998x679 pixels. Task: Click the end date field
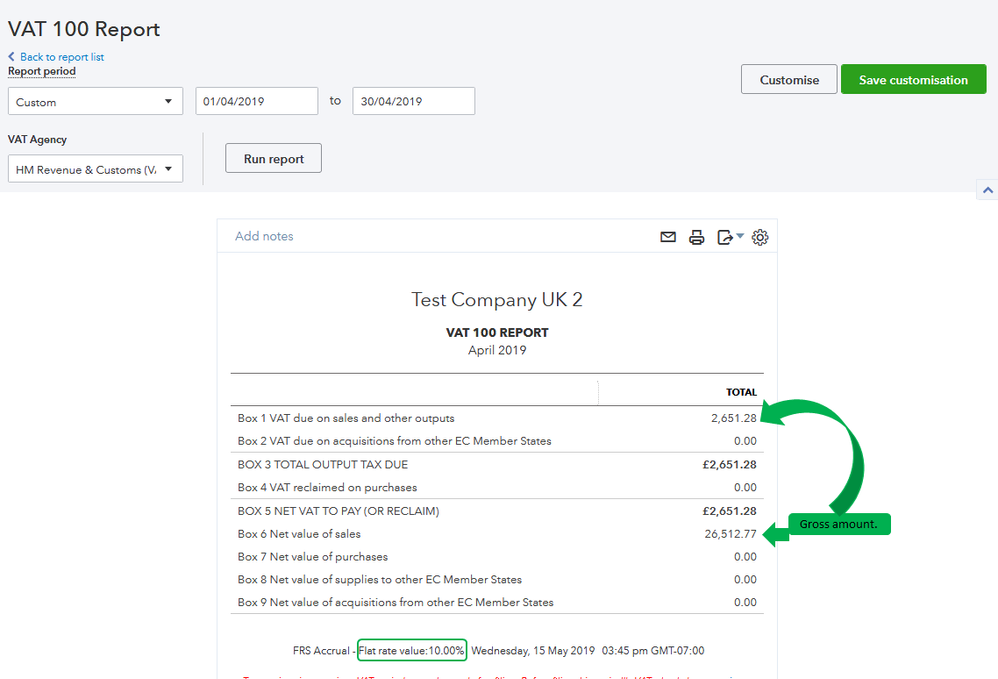(413, 101)
